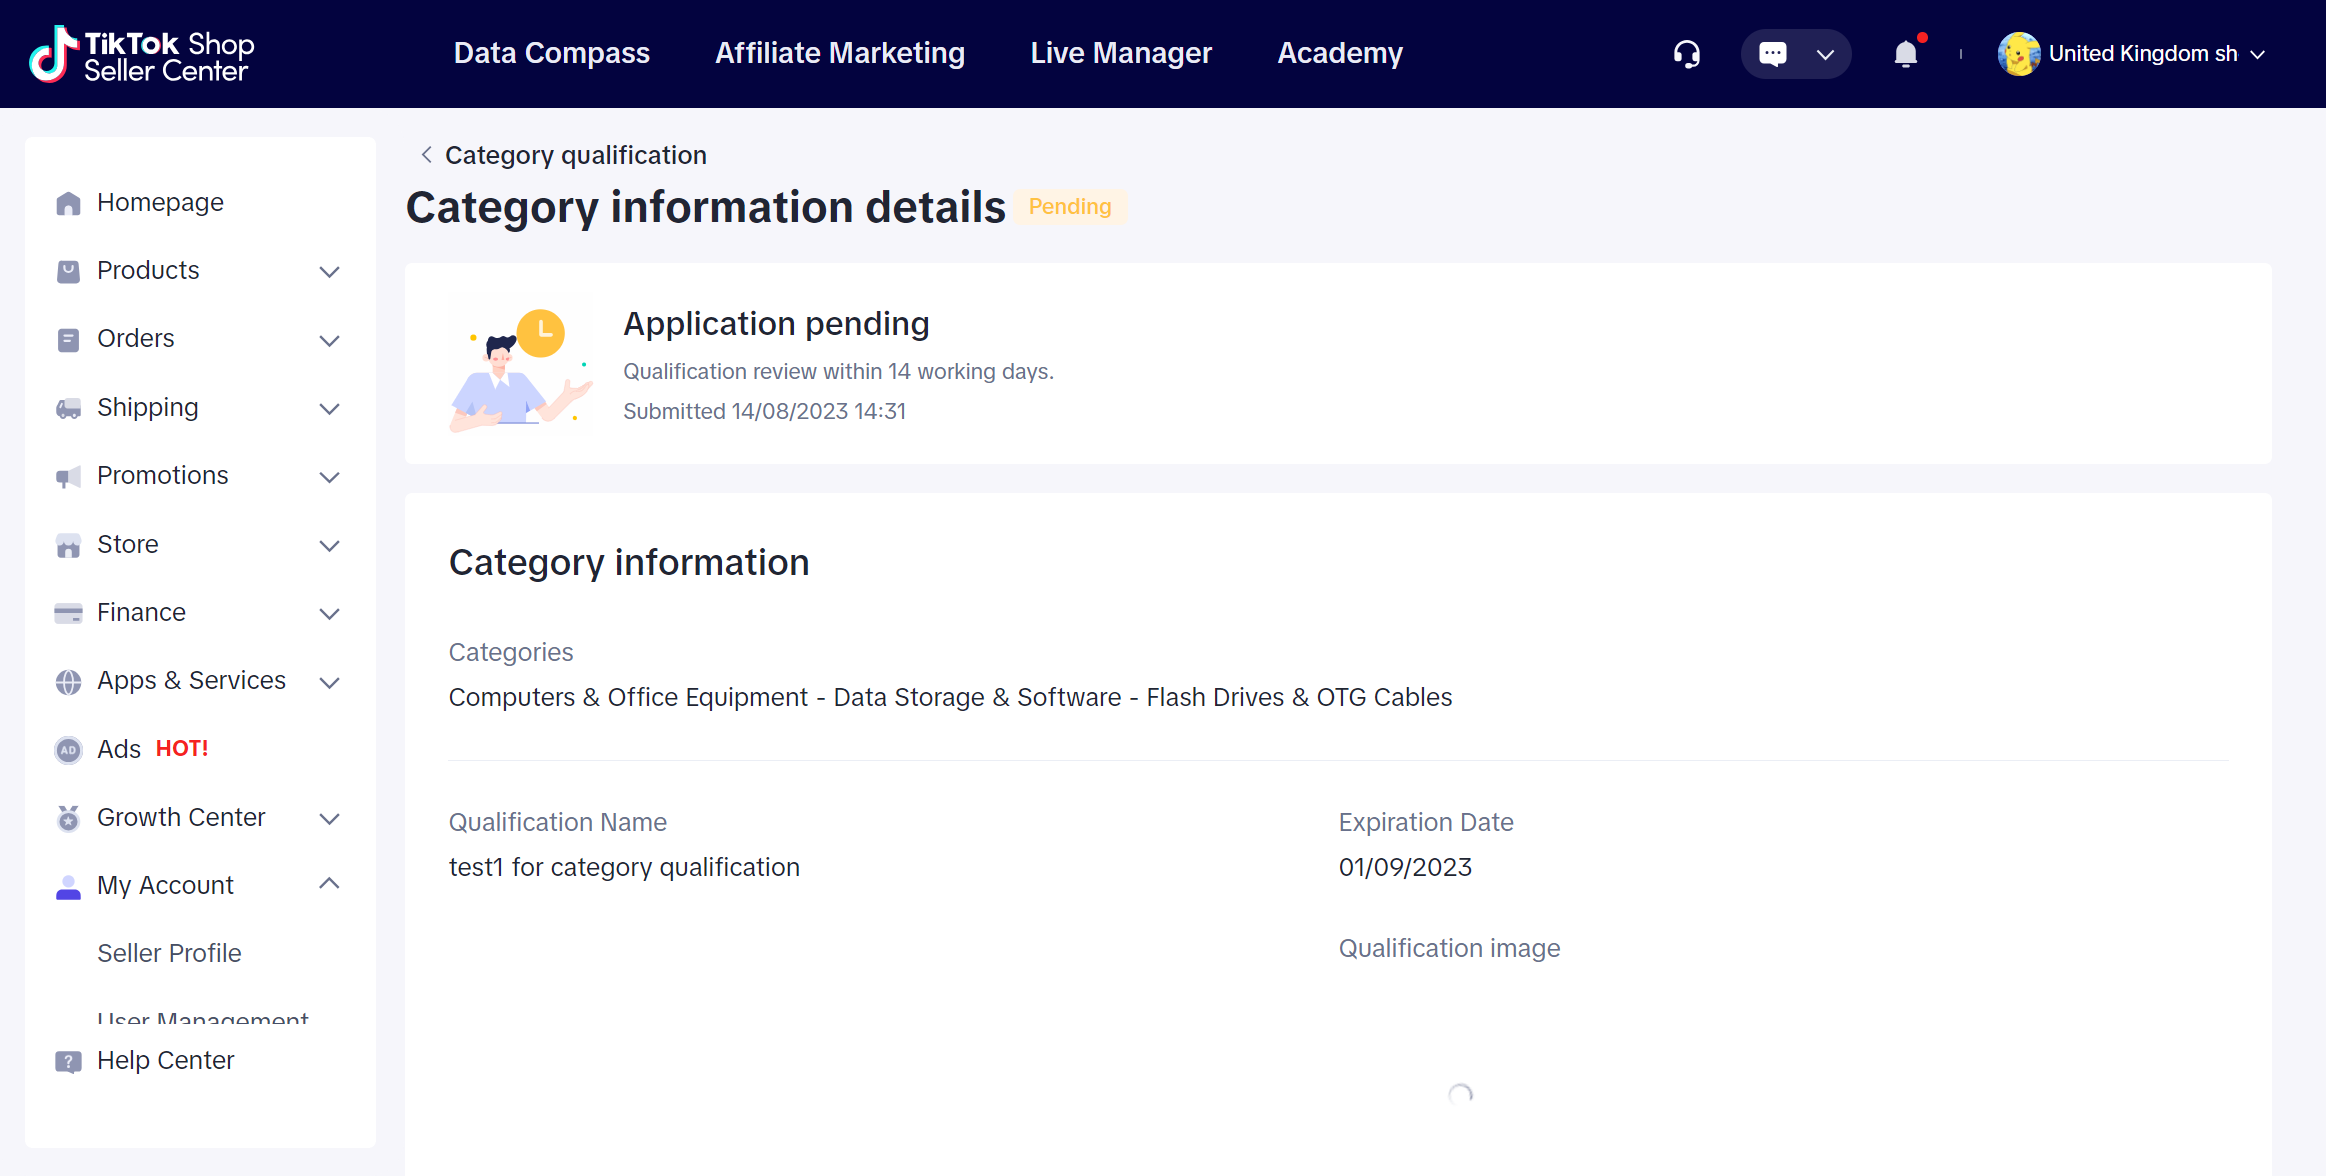Open Data Compass in top navigation

coord(551,53)
